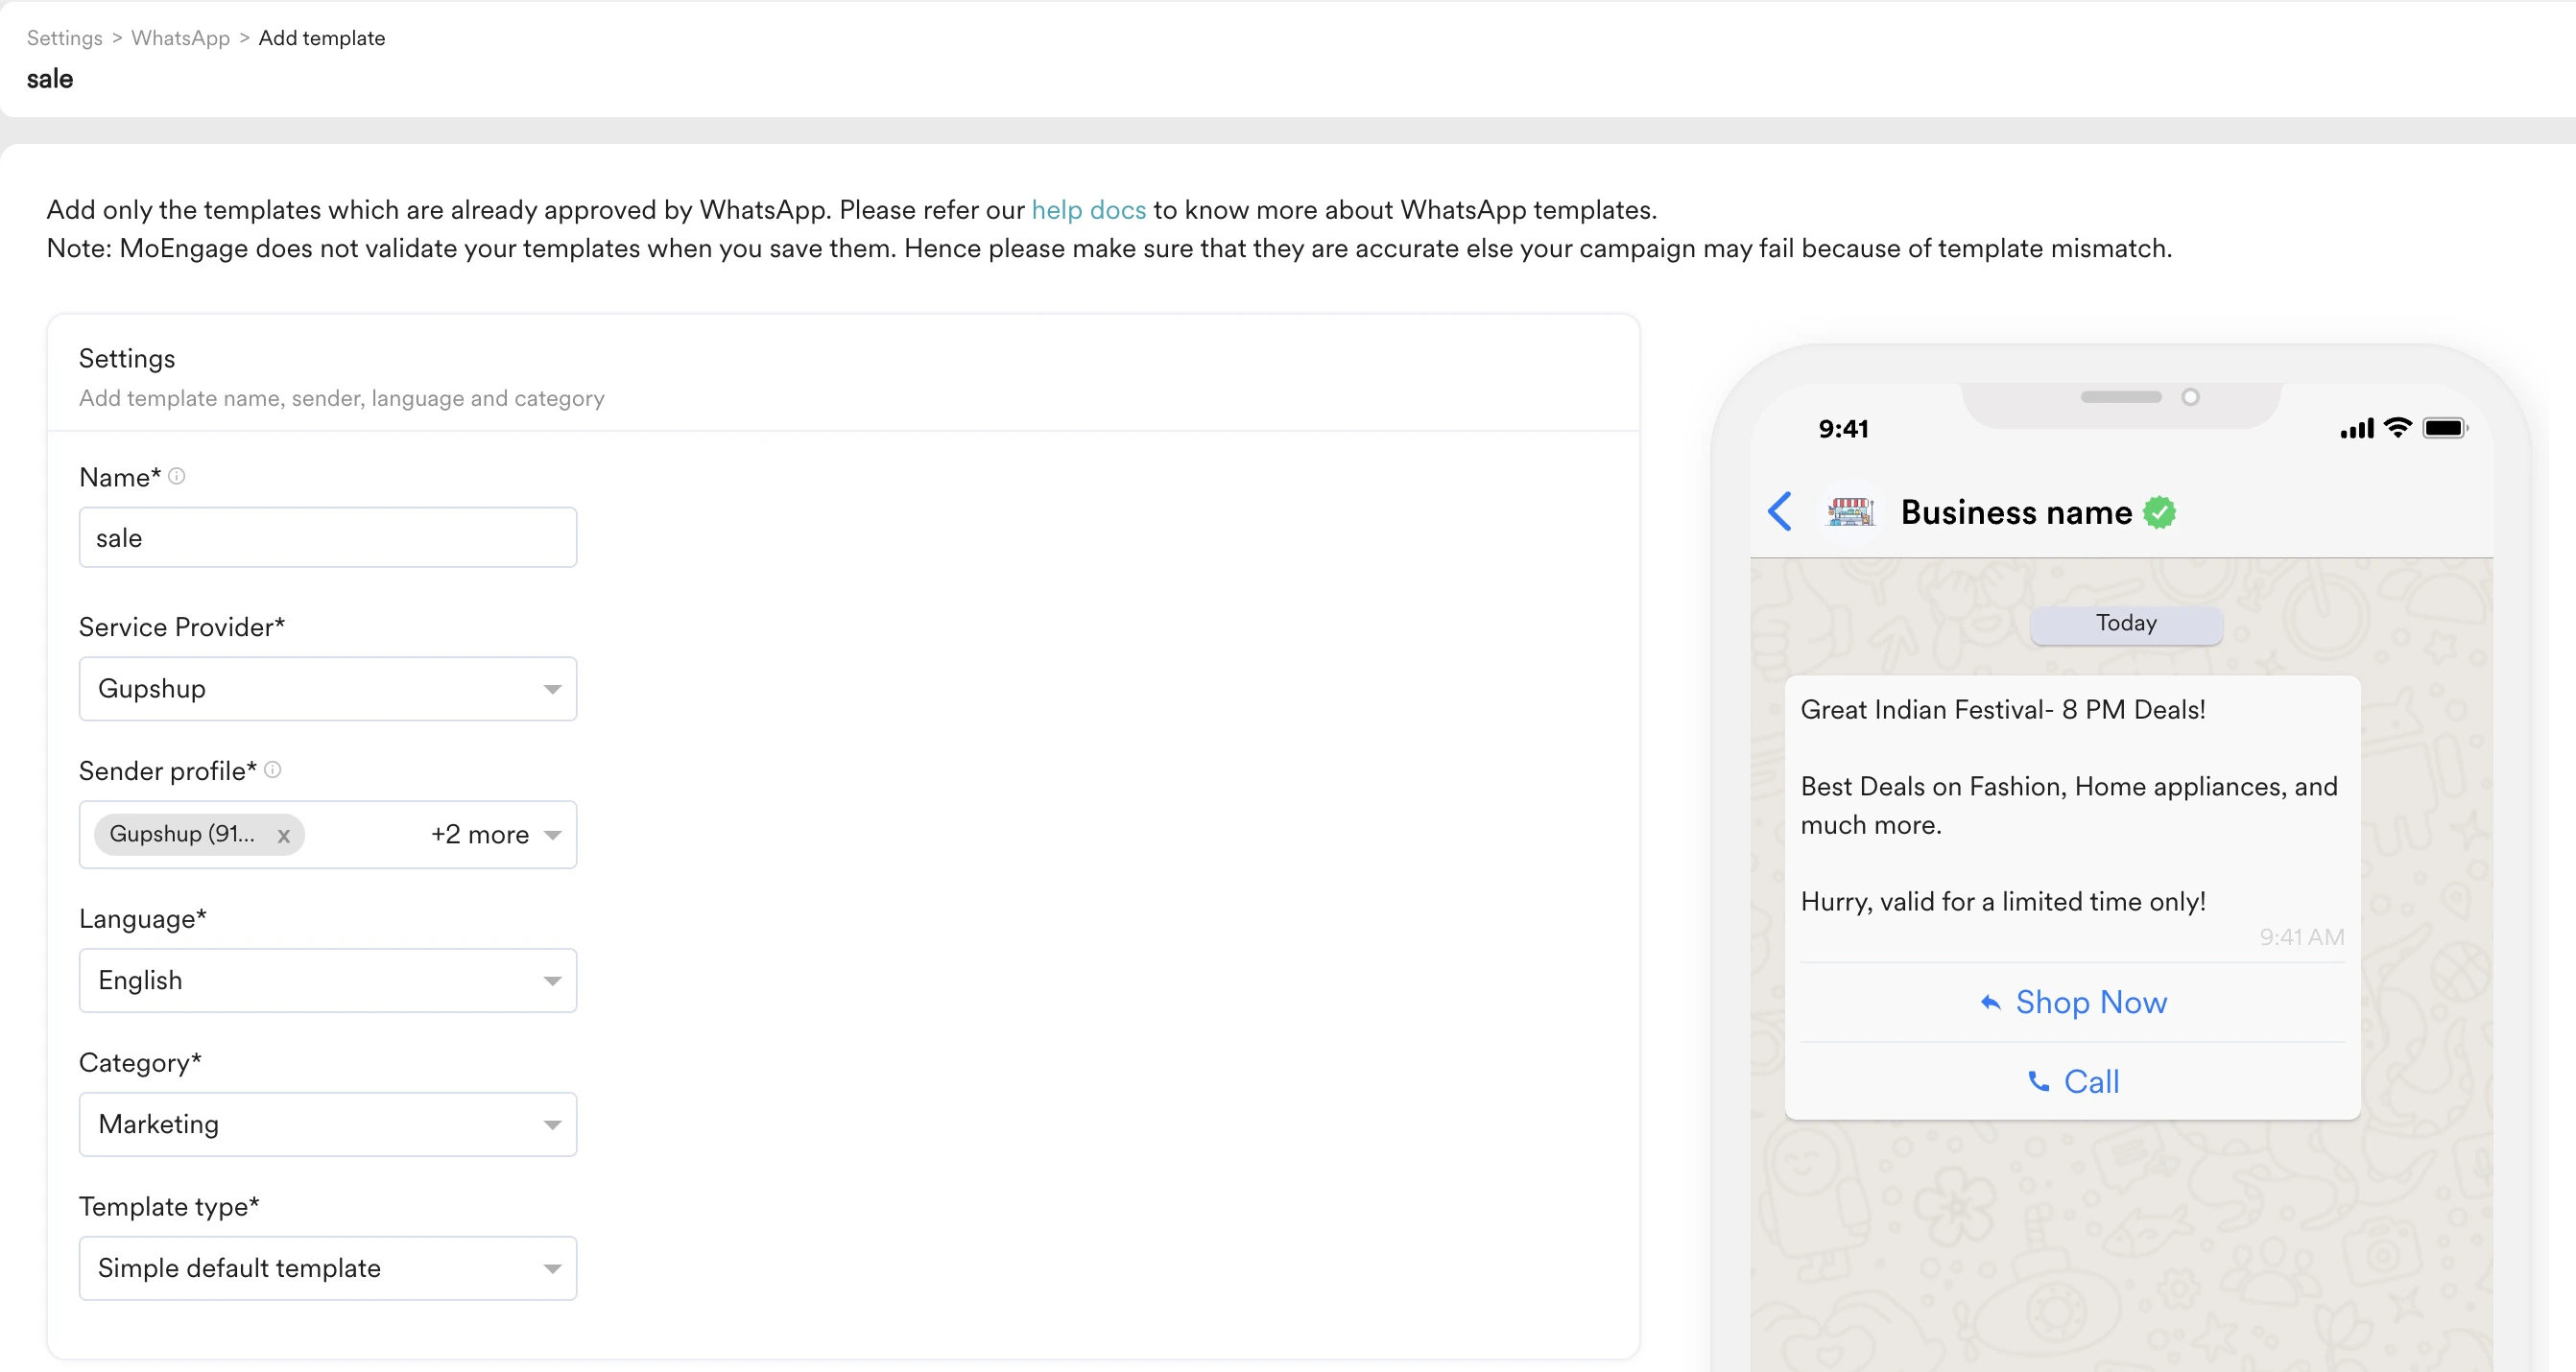Go to WhatsApp breadcrumb
This screenshot has width=2576, height=1372.
180,38
